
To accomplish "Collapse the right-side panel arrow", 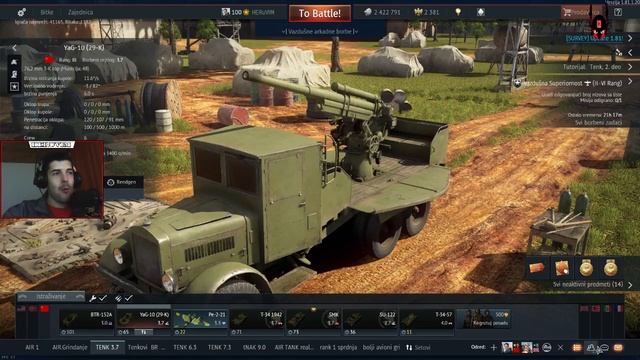I will pos(630,52).
